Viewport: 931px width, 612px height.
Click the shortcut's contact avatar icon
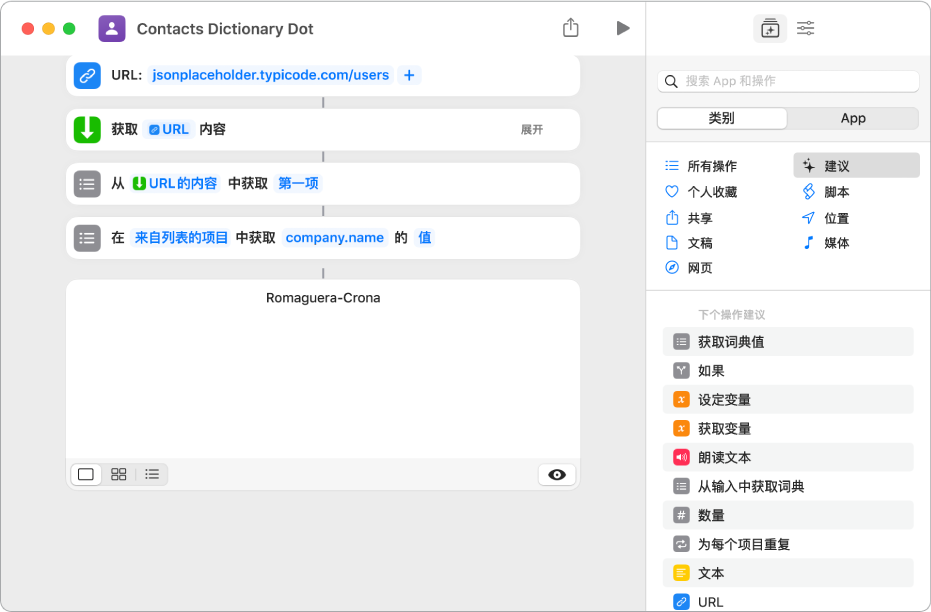(111, 28)
